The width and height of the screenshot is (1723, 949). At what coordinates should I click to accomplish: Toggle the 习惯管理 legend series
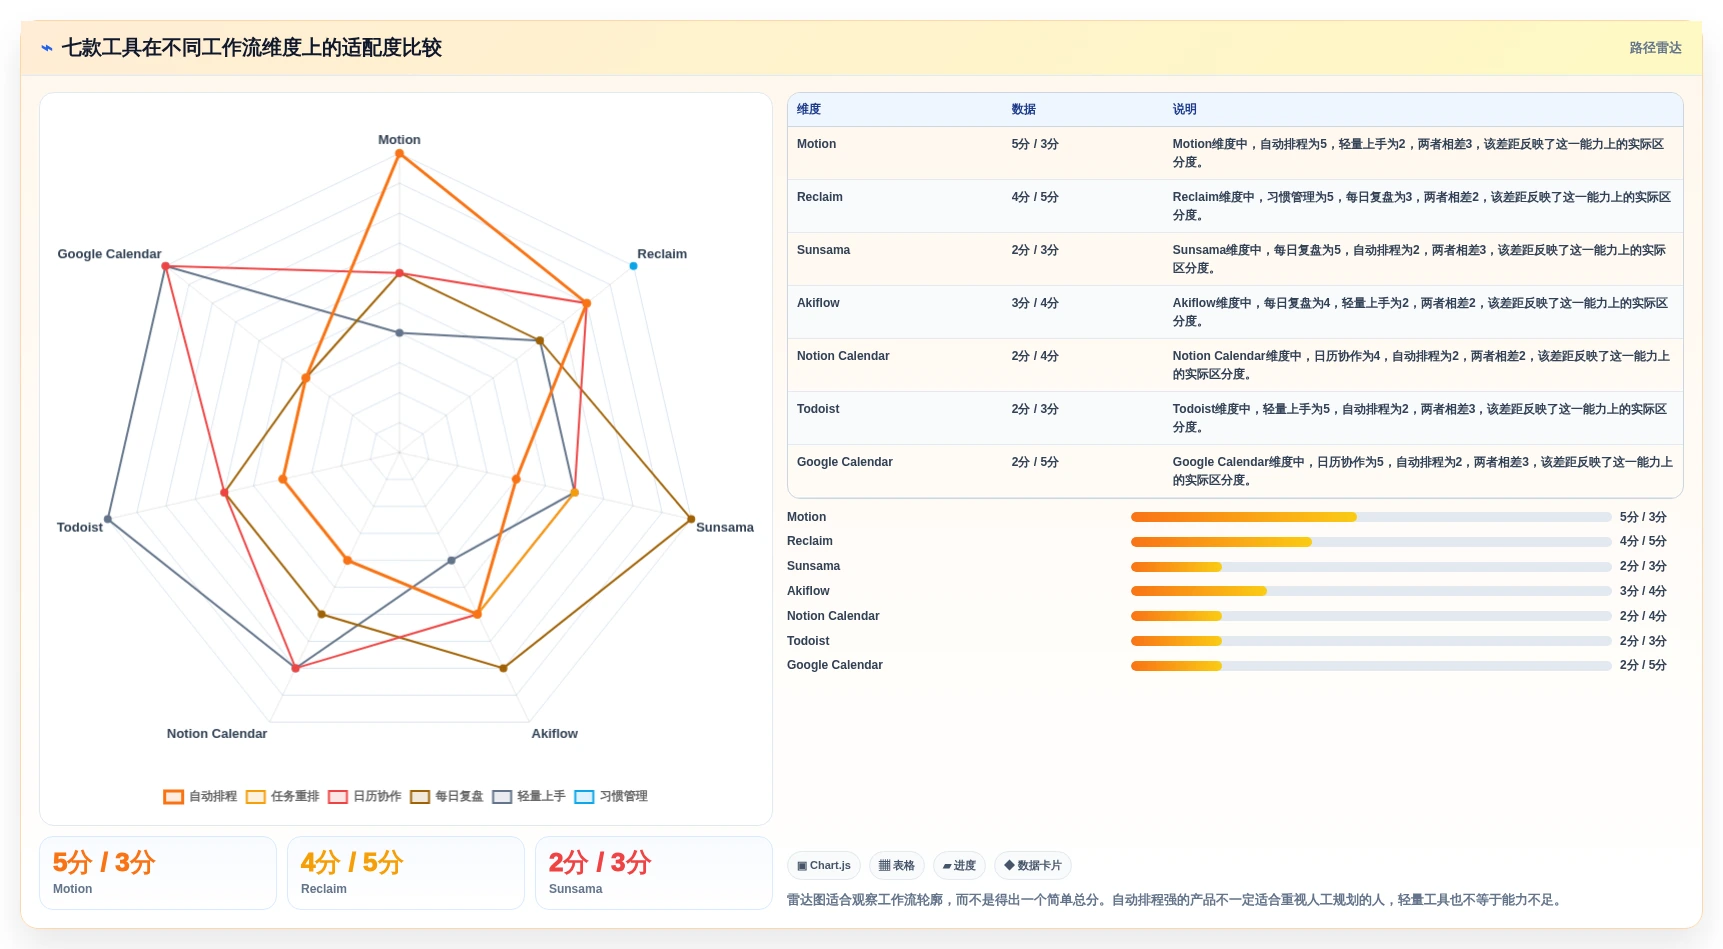coord(611,797)
